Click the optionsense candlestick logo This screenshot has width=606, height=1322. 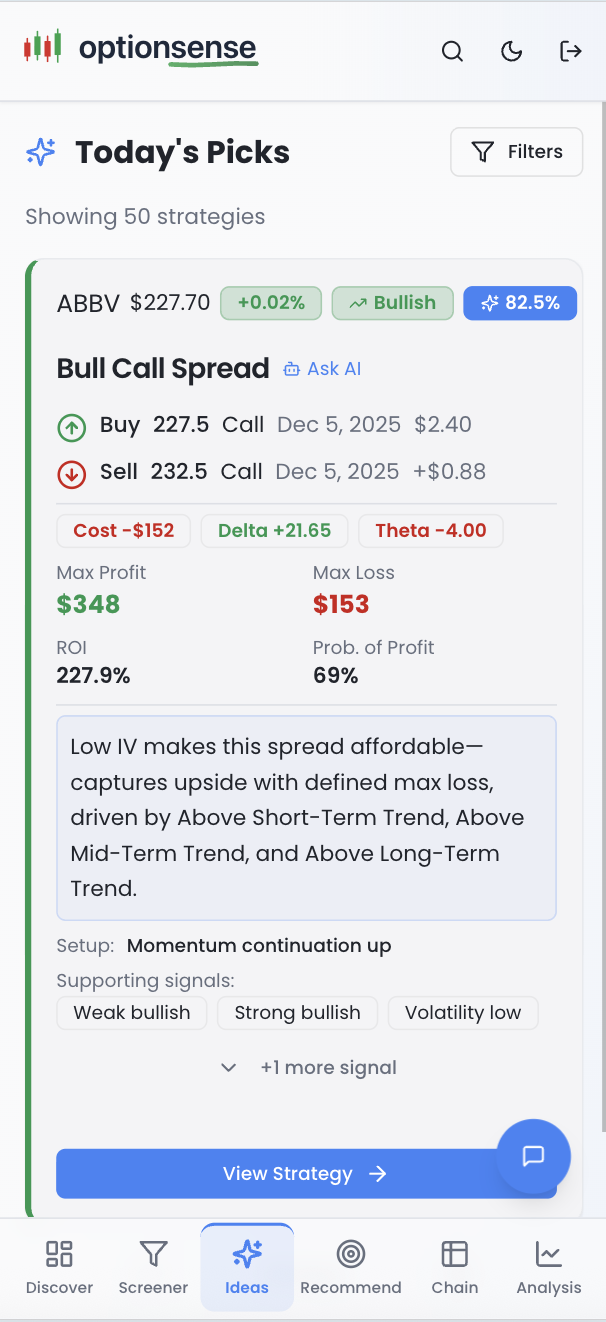click(x=43, y=47)
